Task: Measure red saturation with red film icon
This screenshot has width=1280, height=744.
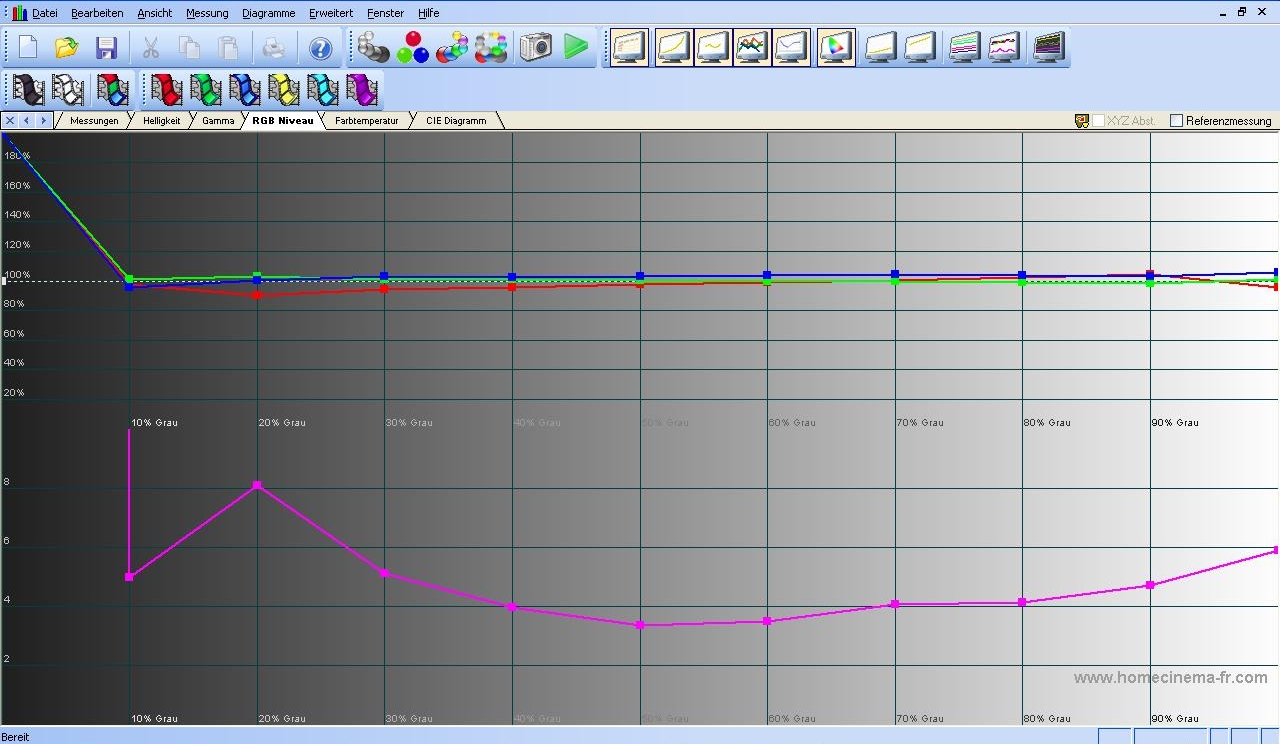Action: coord(166,90)
